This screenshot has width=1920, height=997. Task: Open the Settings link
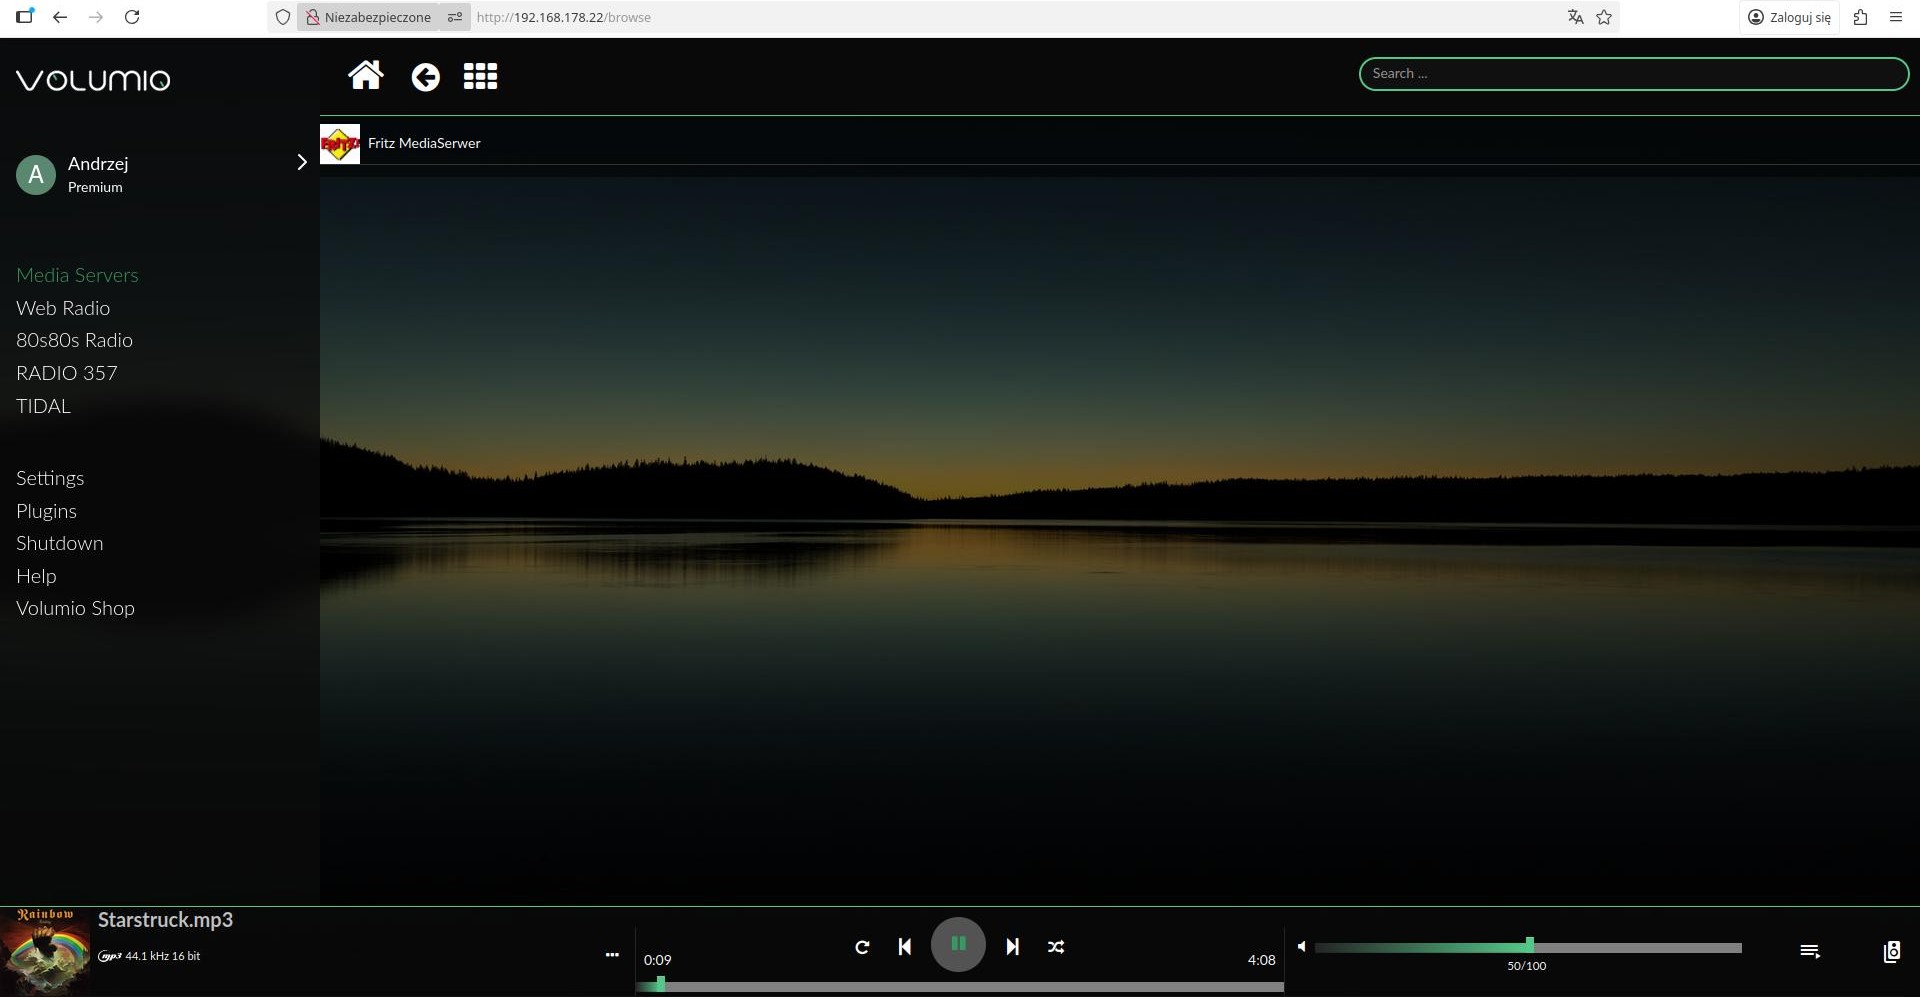coord(50,478)
